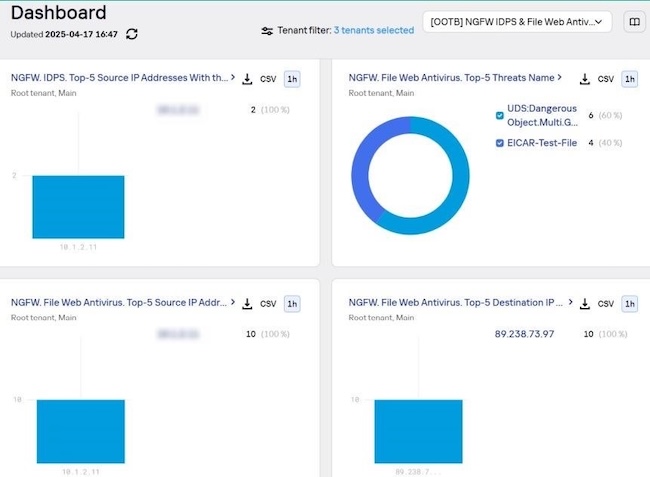
Task: Expand the Top-5 Destination IP widget chevron
Action: click(570, 302)
